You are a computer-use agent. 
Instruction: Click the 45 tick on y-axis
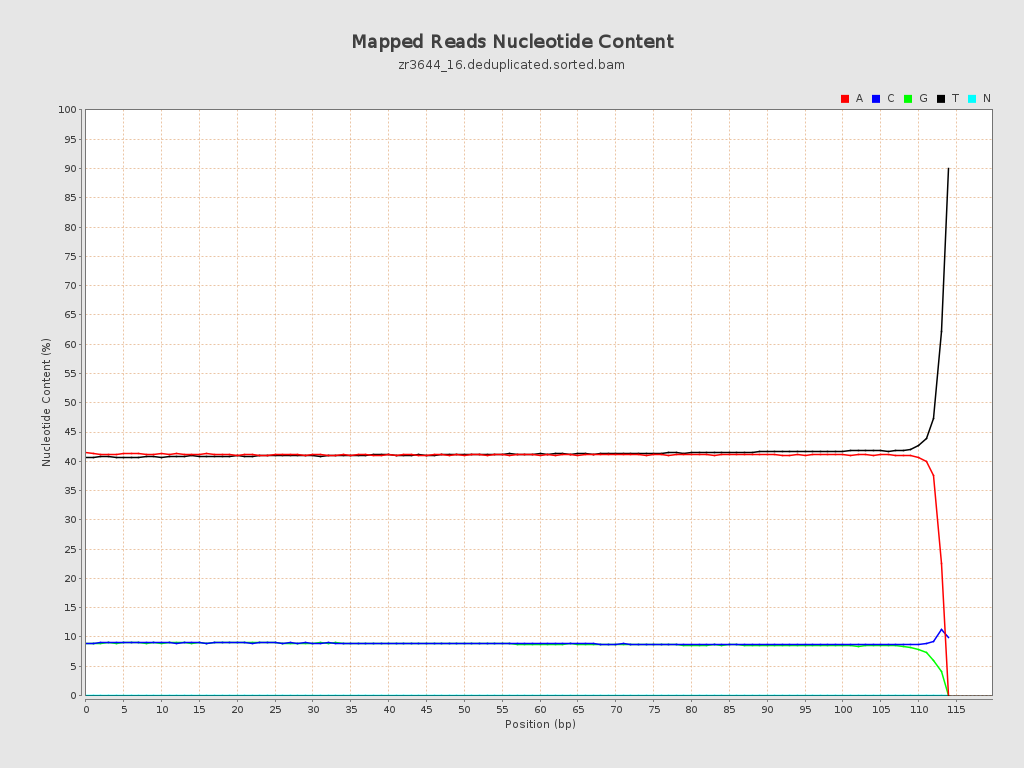coord(70,432)
